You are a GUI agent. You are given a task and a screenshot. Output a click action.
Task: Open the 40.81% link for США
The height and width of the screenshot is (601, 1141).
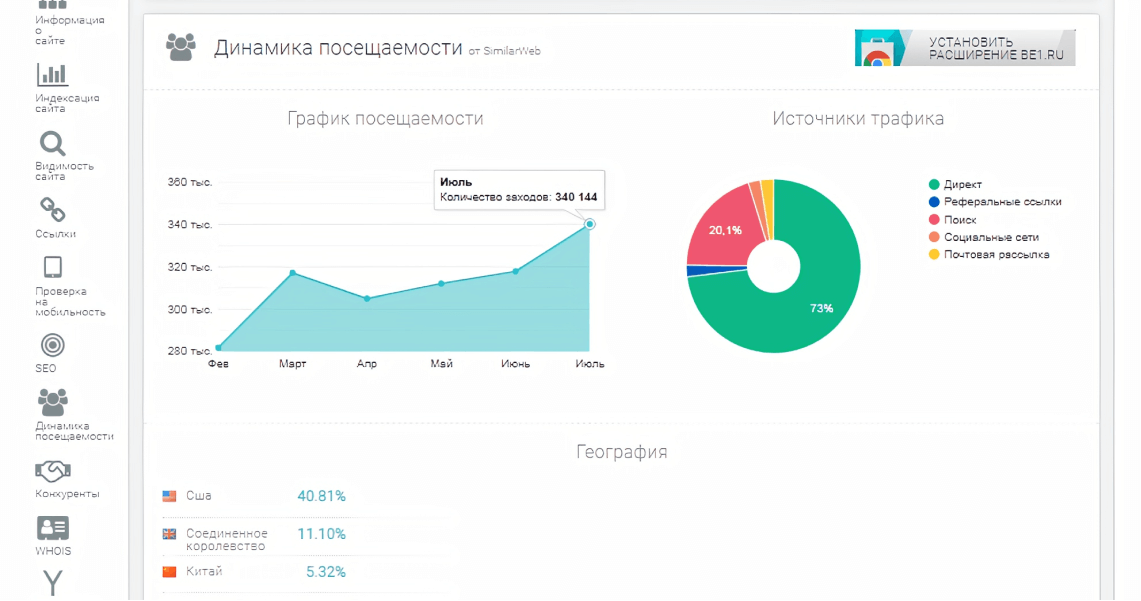[x=322, y=494]
